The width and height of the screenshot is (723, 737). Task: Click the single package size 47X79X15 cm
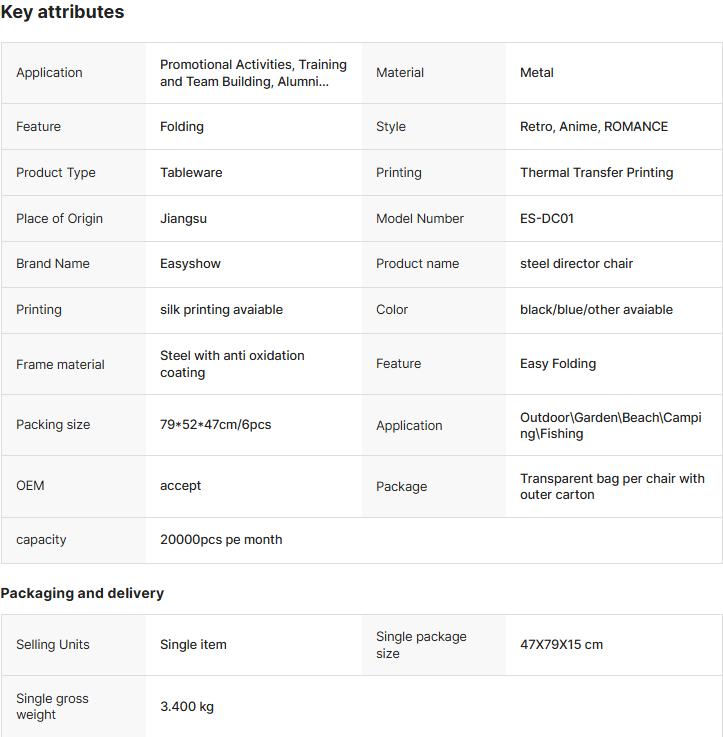pos(561,645)
